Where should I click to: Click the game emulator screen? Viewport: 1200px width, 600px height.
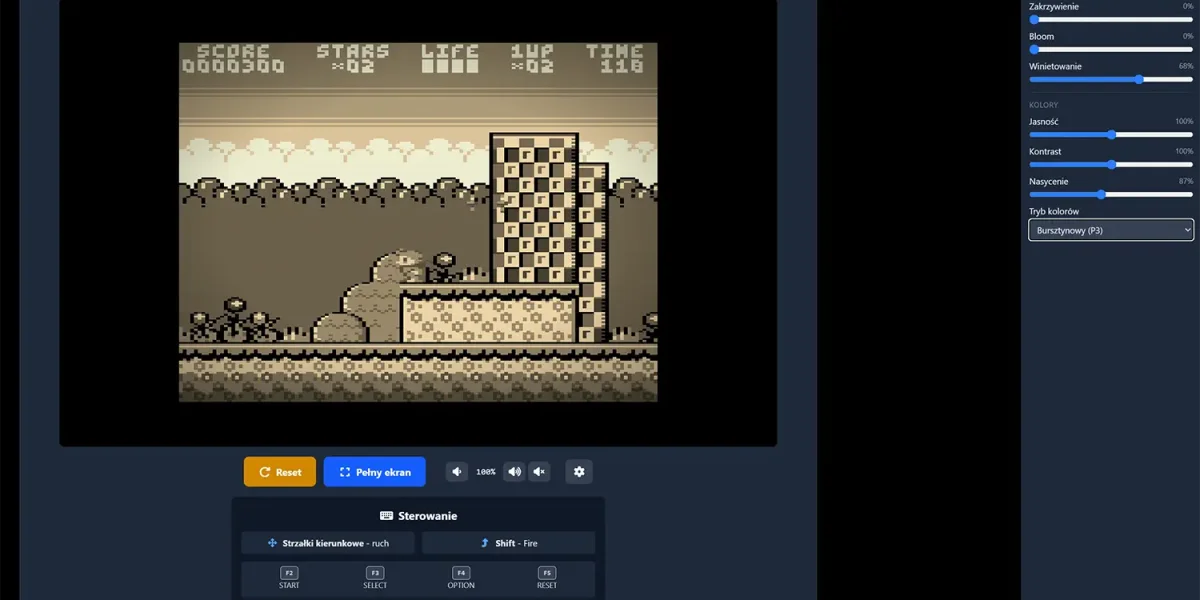pyautogui.click(x=418, y=222)
